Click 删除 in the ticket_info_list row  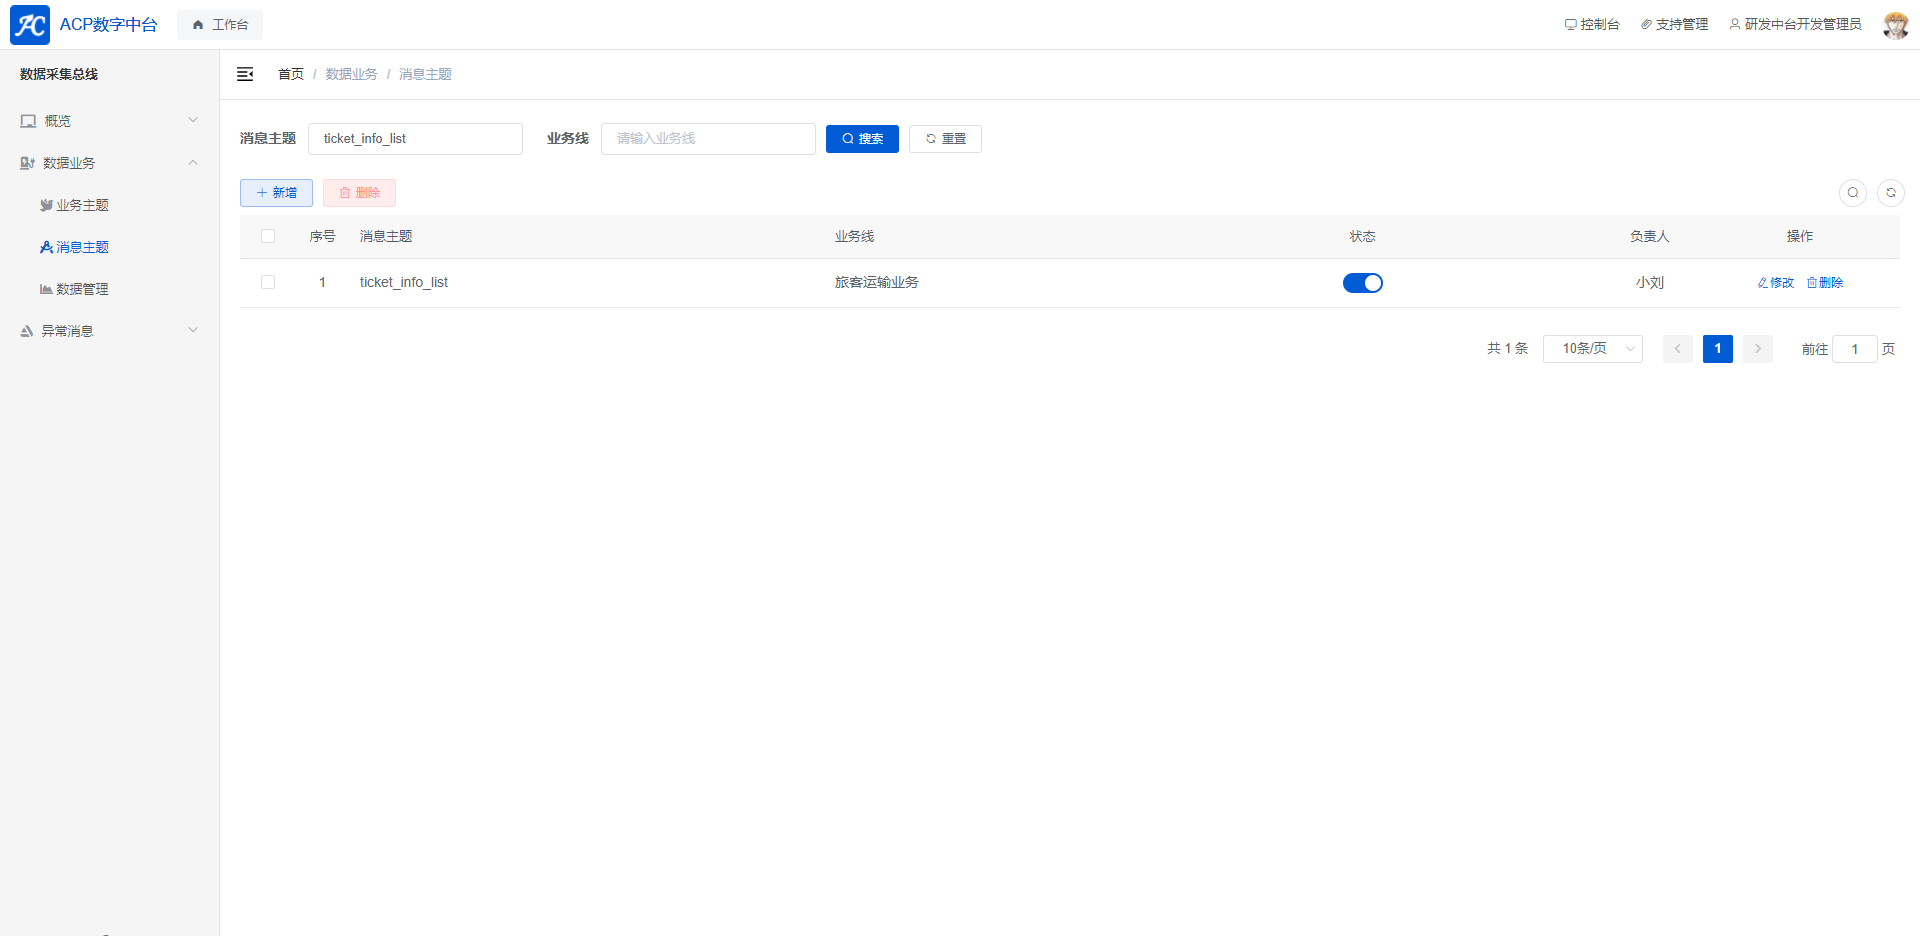[x=1825, y=283]
